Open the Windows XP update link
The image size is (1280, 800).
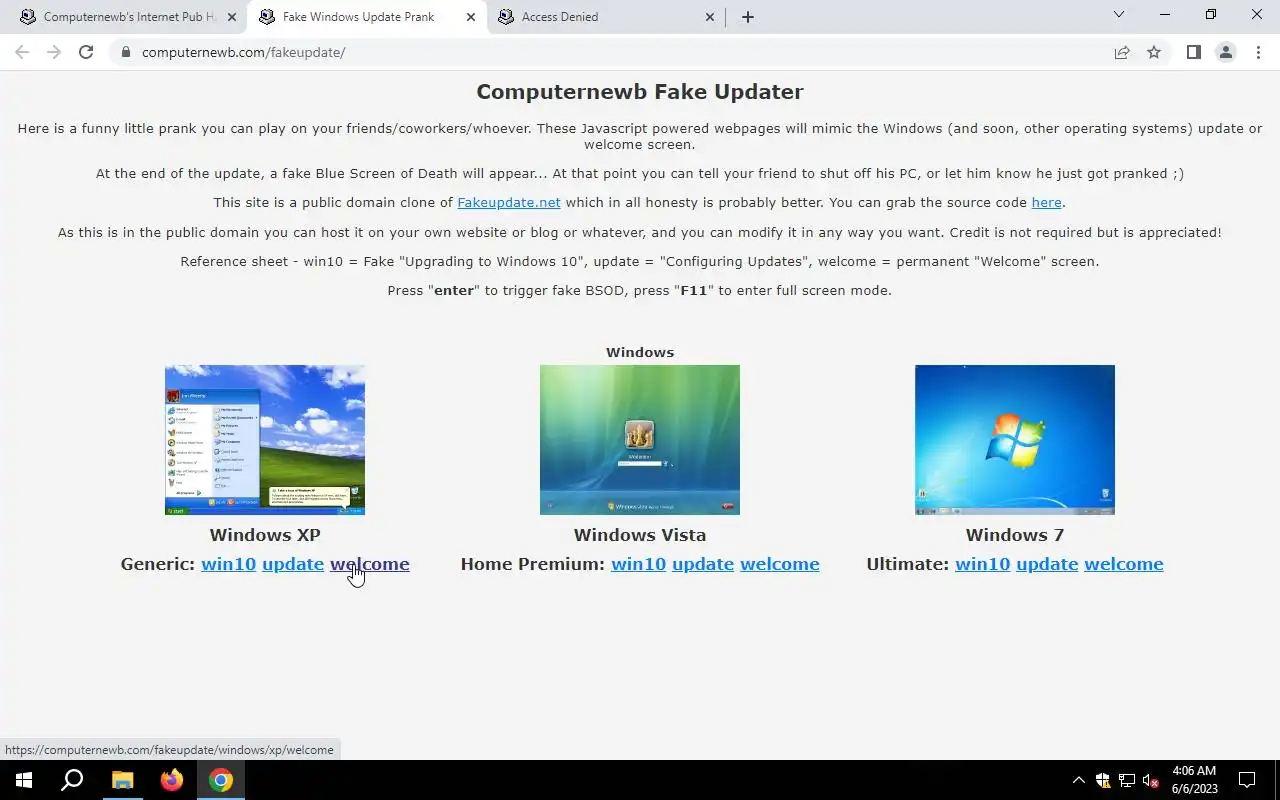(x=293, y=564)
